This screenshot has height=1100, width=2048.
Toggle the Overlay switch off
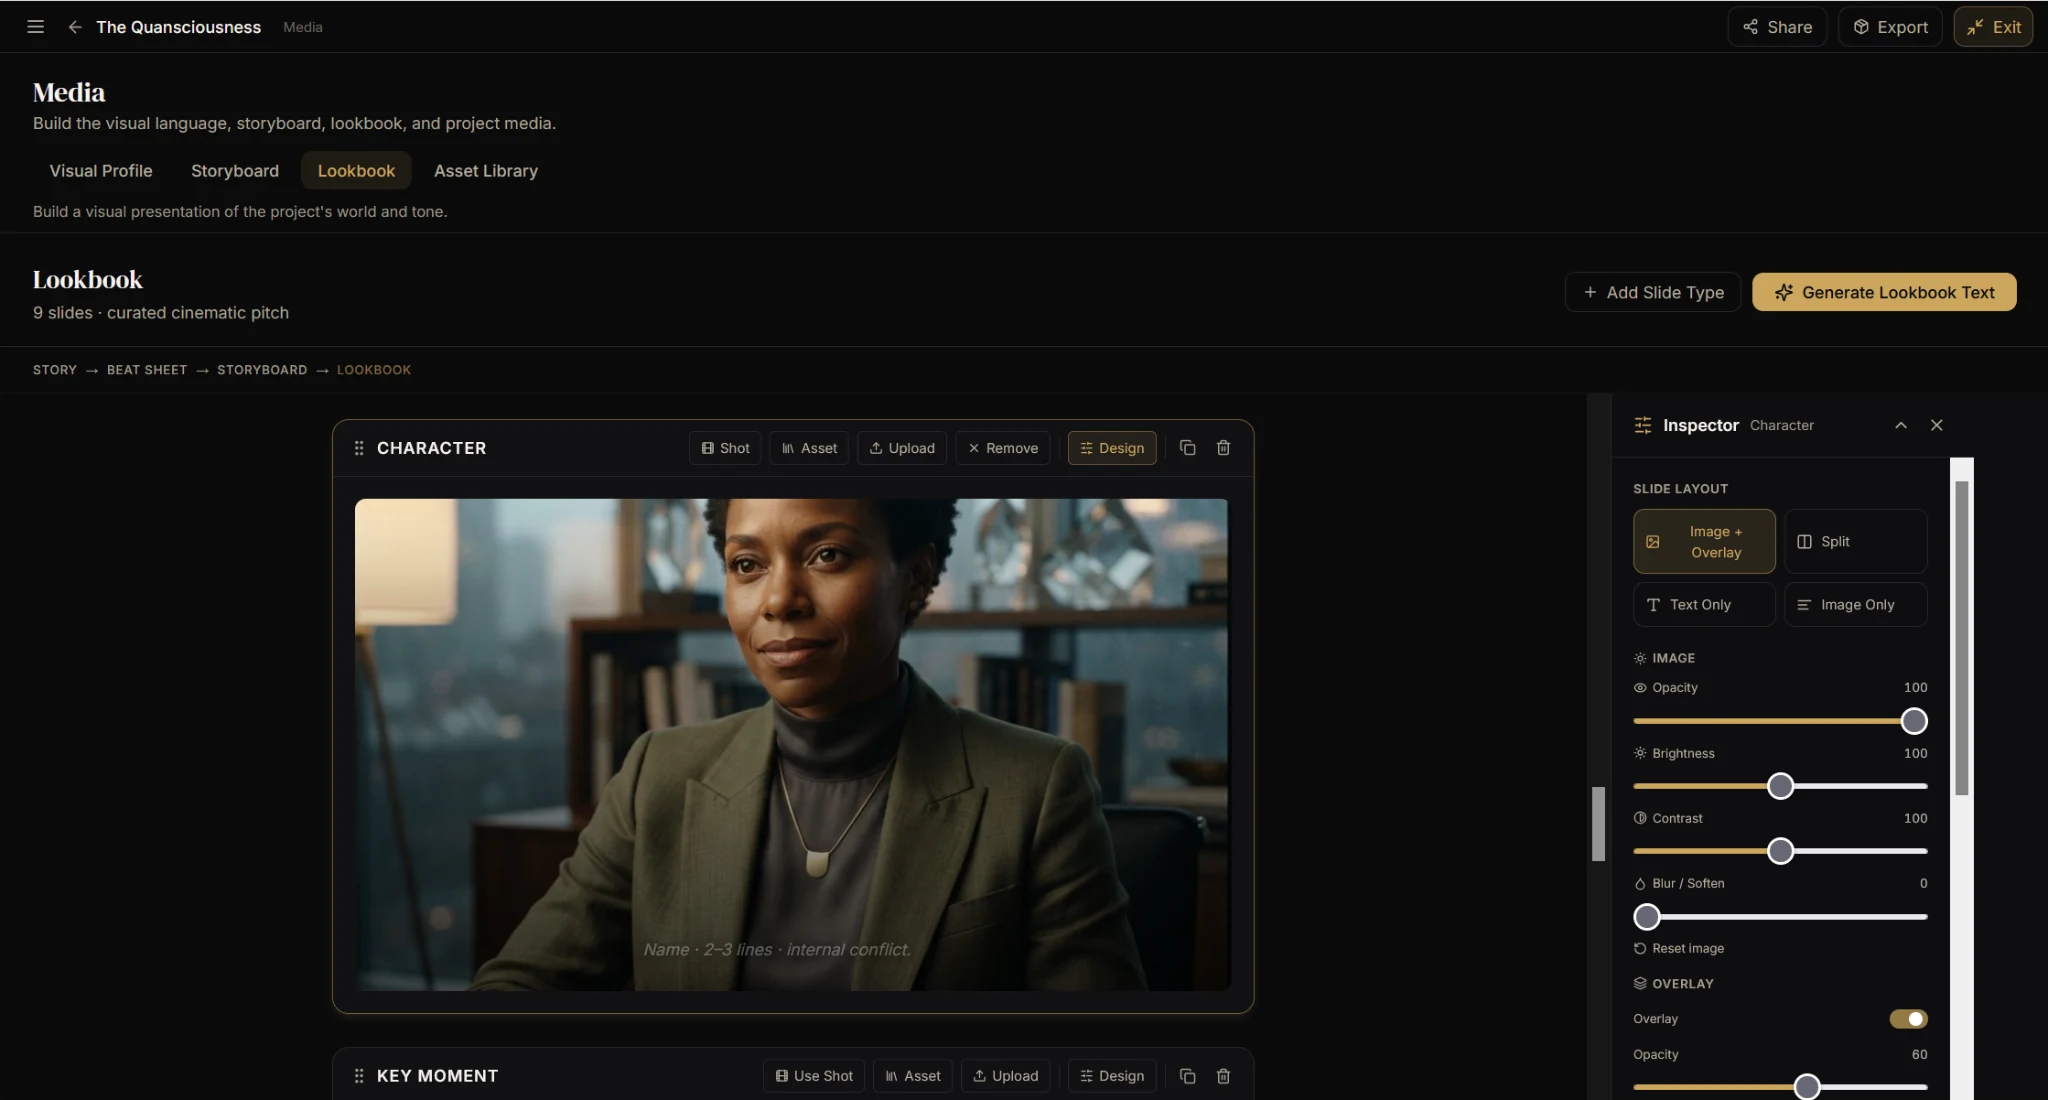1908,1019
